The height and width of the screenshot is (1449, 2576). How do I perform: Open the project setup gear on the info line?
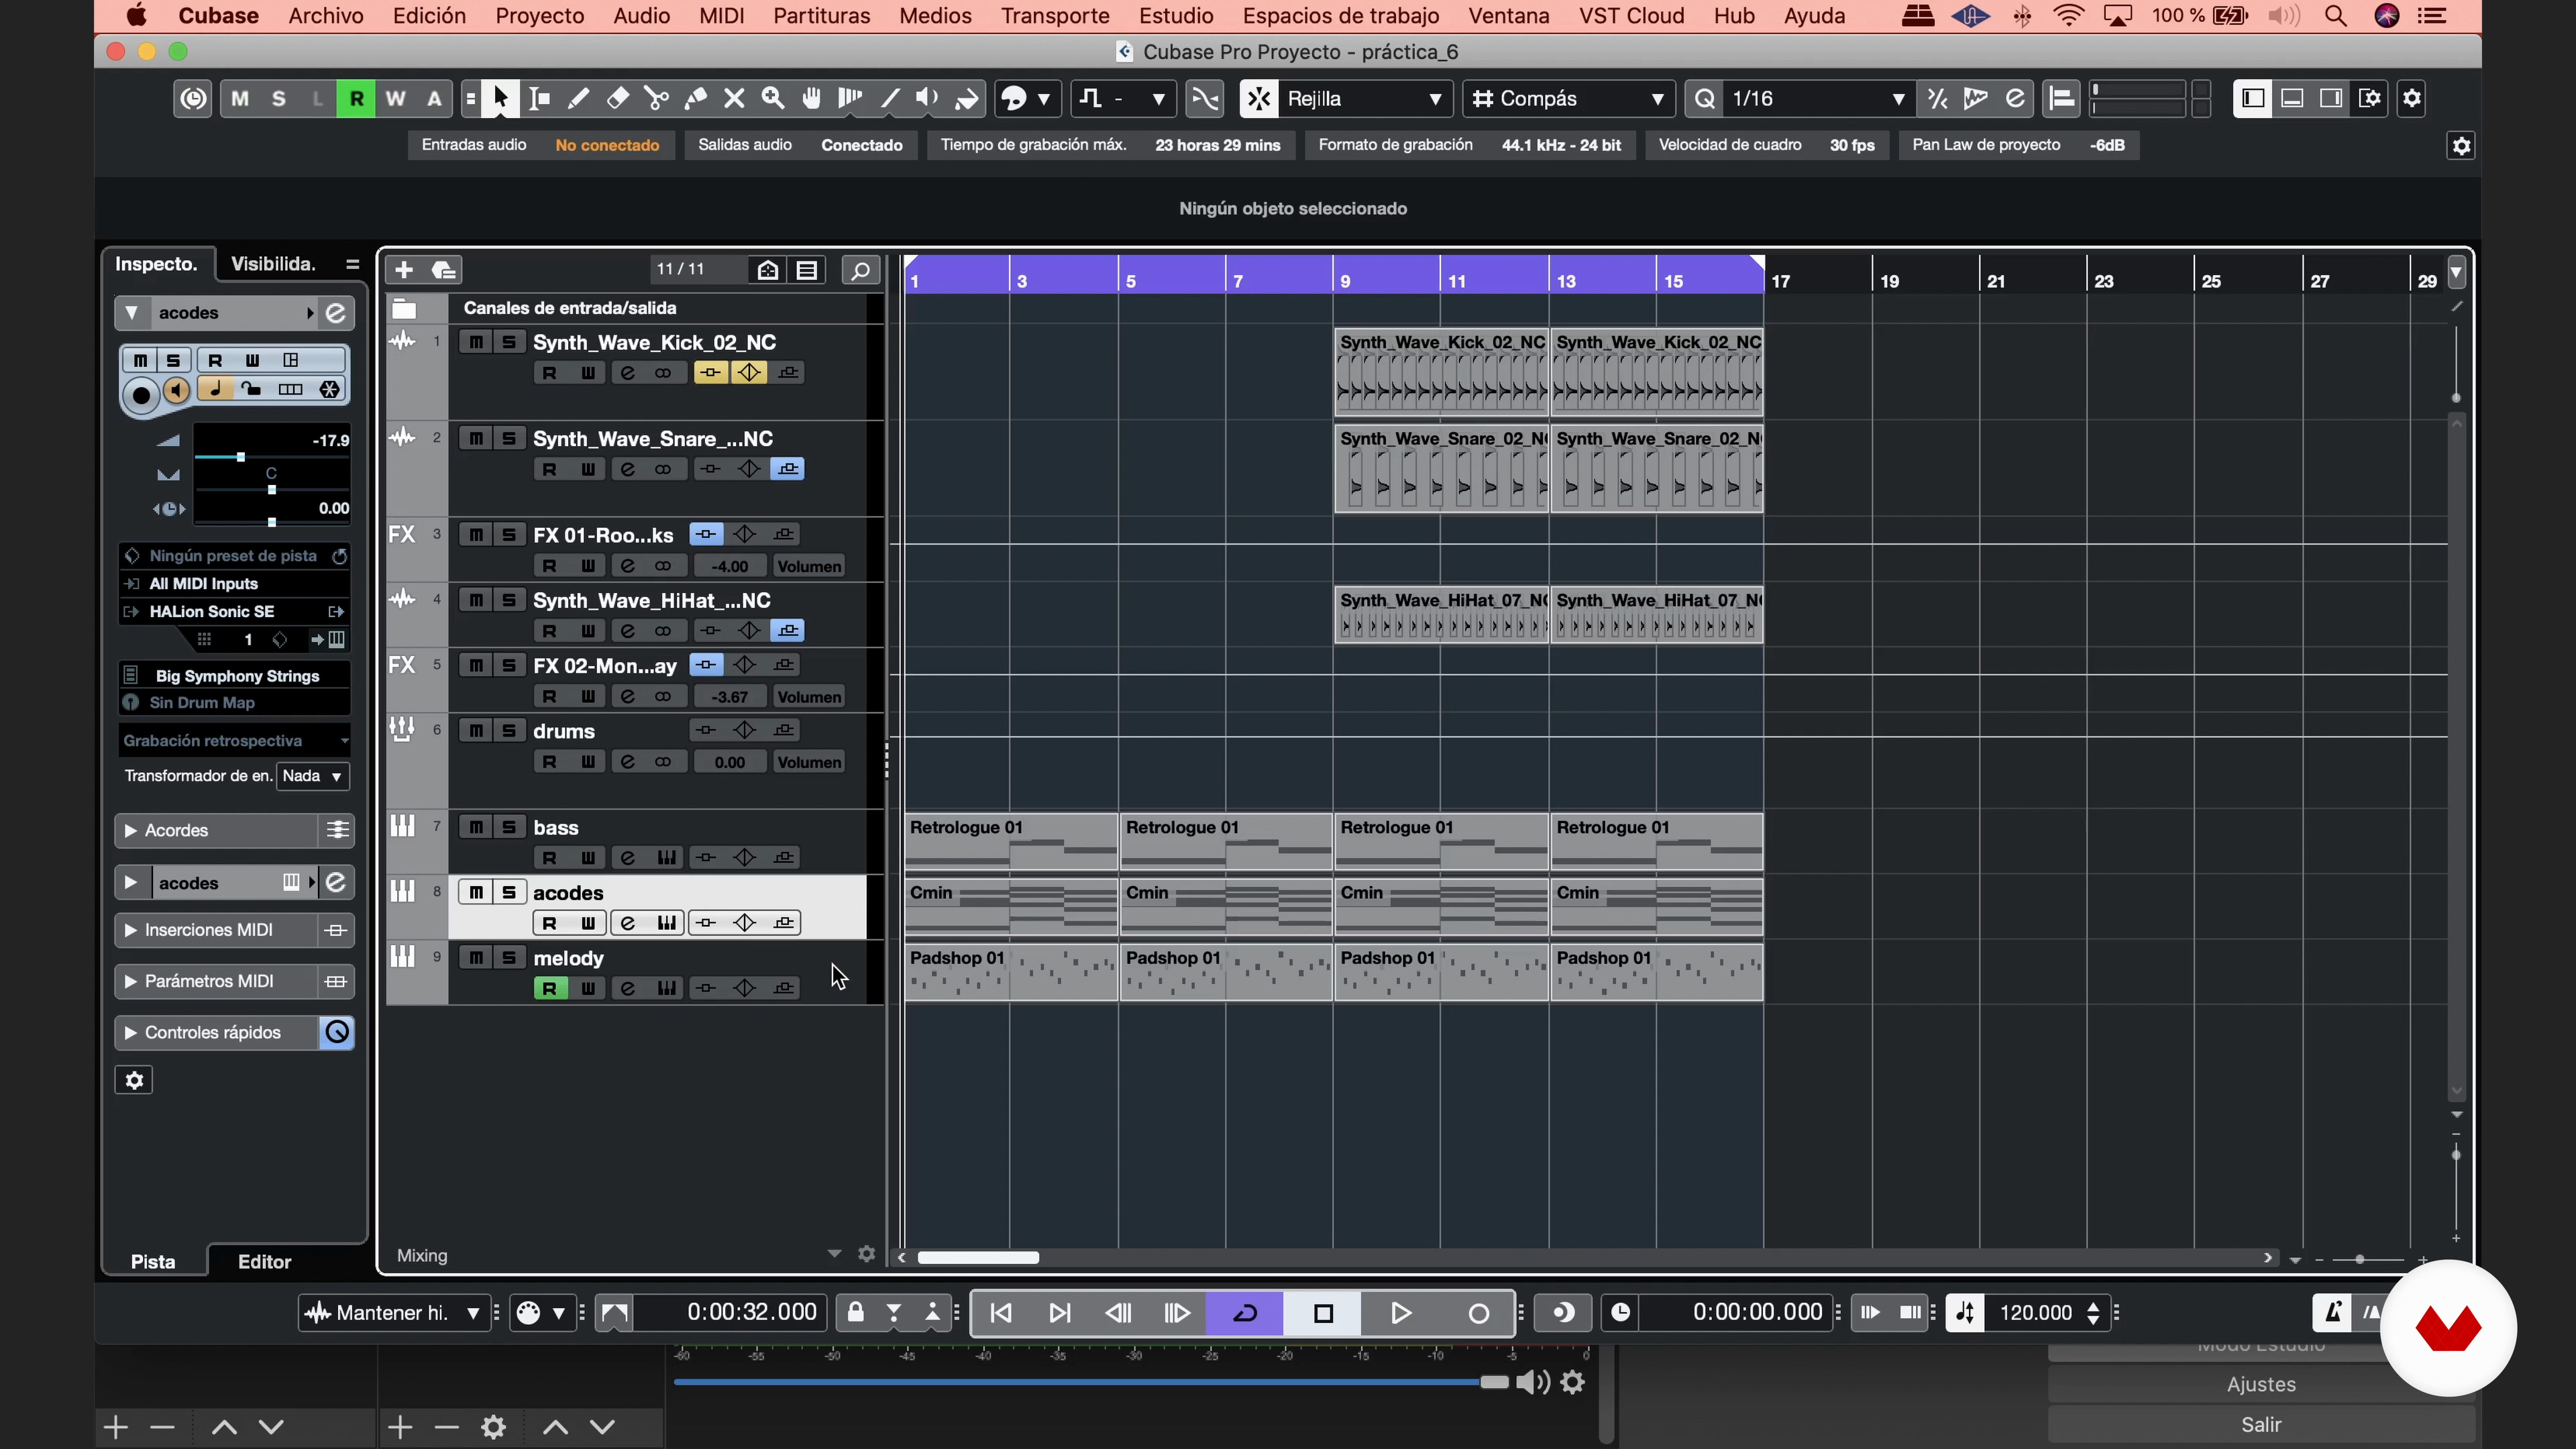(x=2461, y=146)
